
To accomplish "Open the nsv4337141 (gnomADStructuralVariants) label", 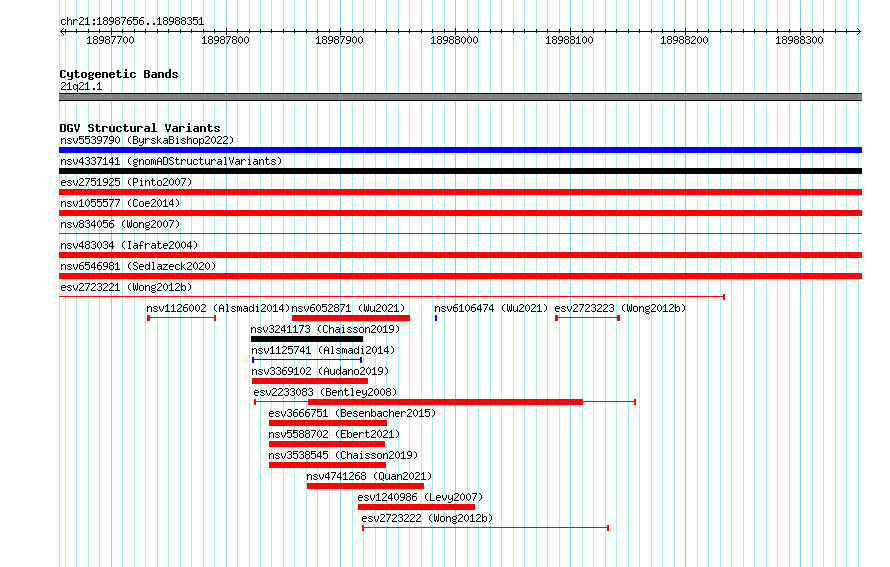I will click(x=171, y=161).
